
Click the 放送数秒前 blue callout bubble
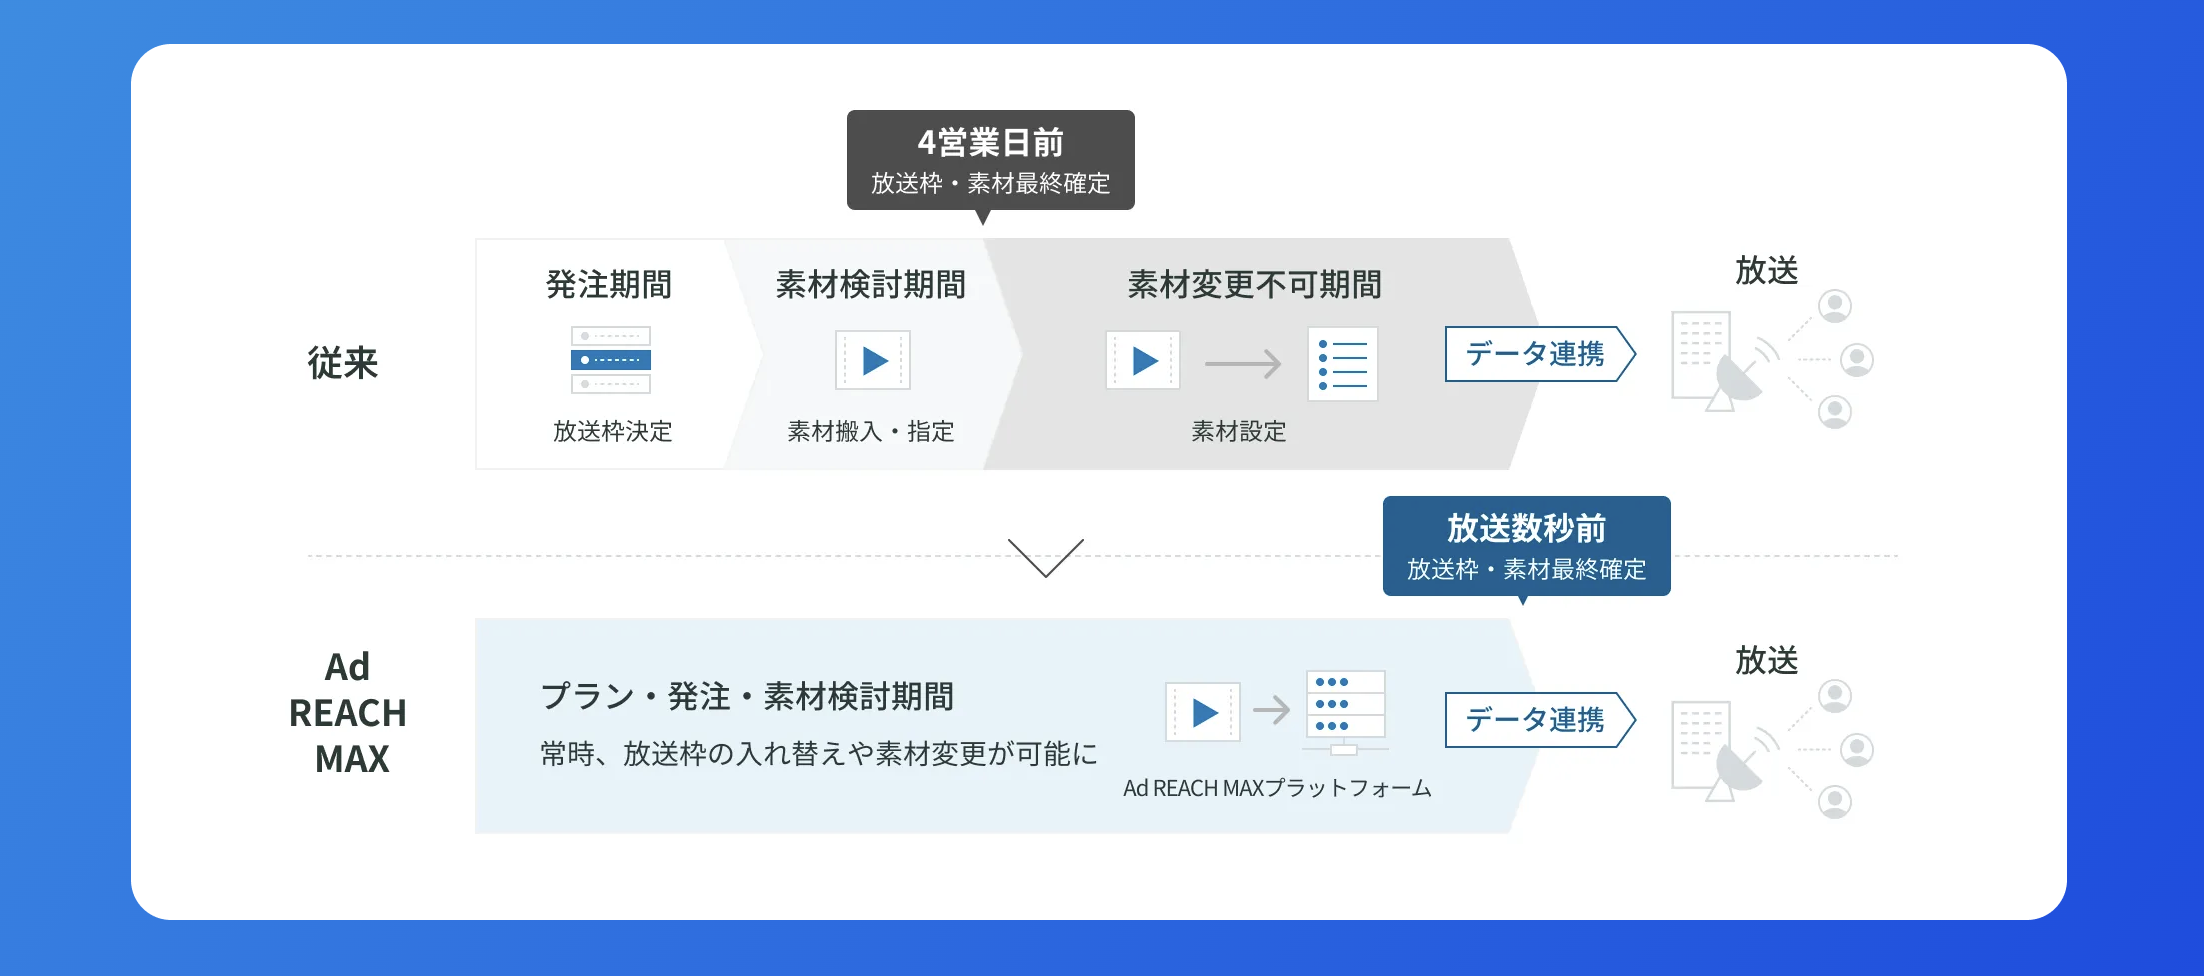(x=1526, y=546)
